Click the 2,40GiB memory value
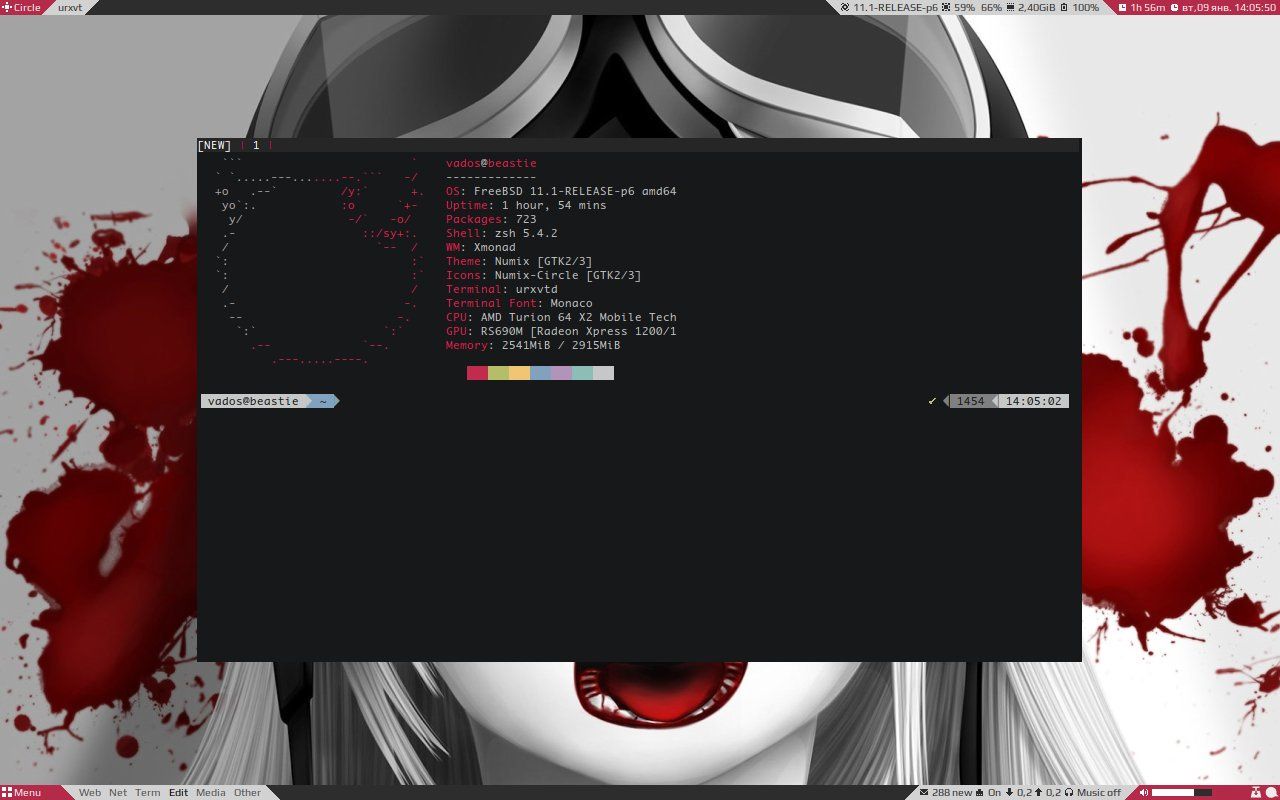Image resolution: width=1280 pixels, height=800 pixels. pyautogui.click(x=1037, y=7)
